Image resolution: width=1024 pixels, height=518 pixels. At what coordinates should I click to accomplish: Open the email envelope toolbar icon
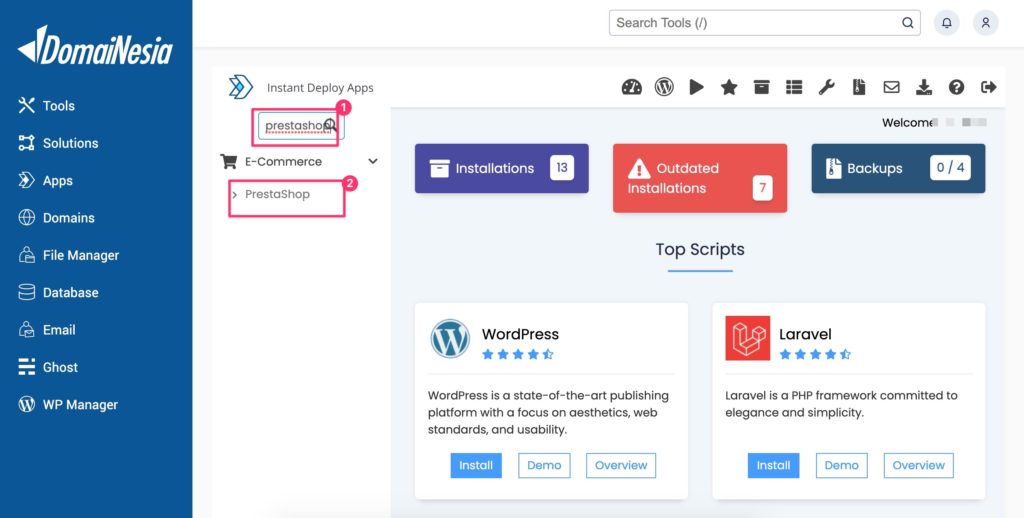coord(891,87)
